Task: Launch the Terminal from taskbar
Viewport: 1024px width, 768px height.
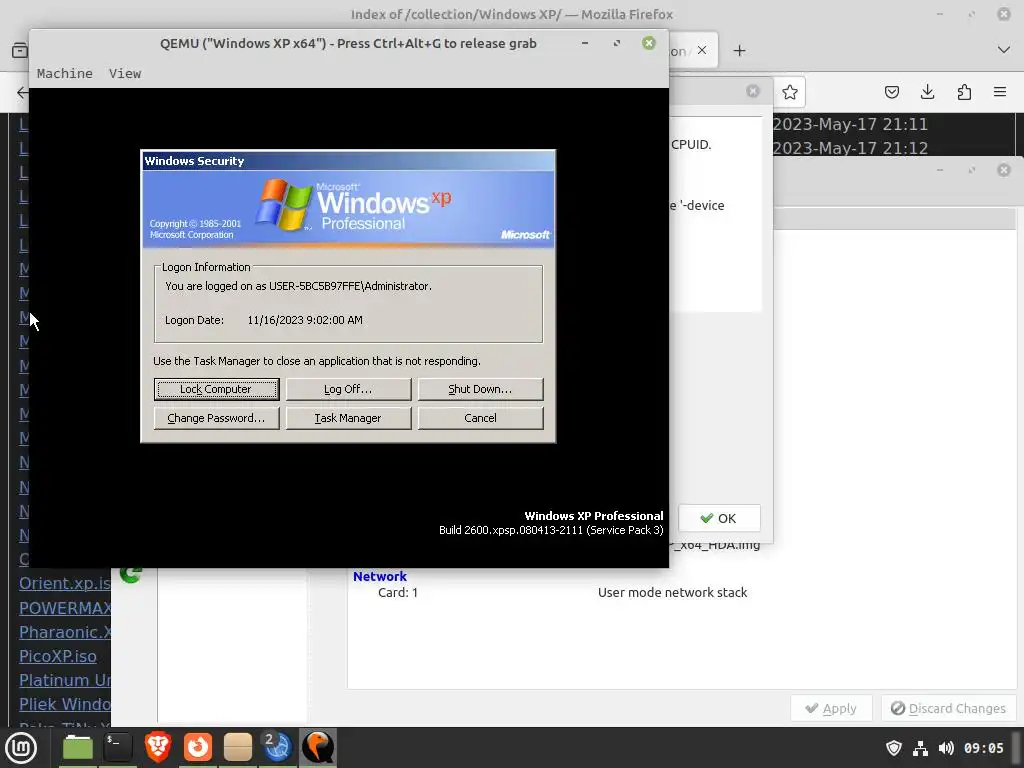Action: 118,747
